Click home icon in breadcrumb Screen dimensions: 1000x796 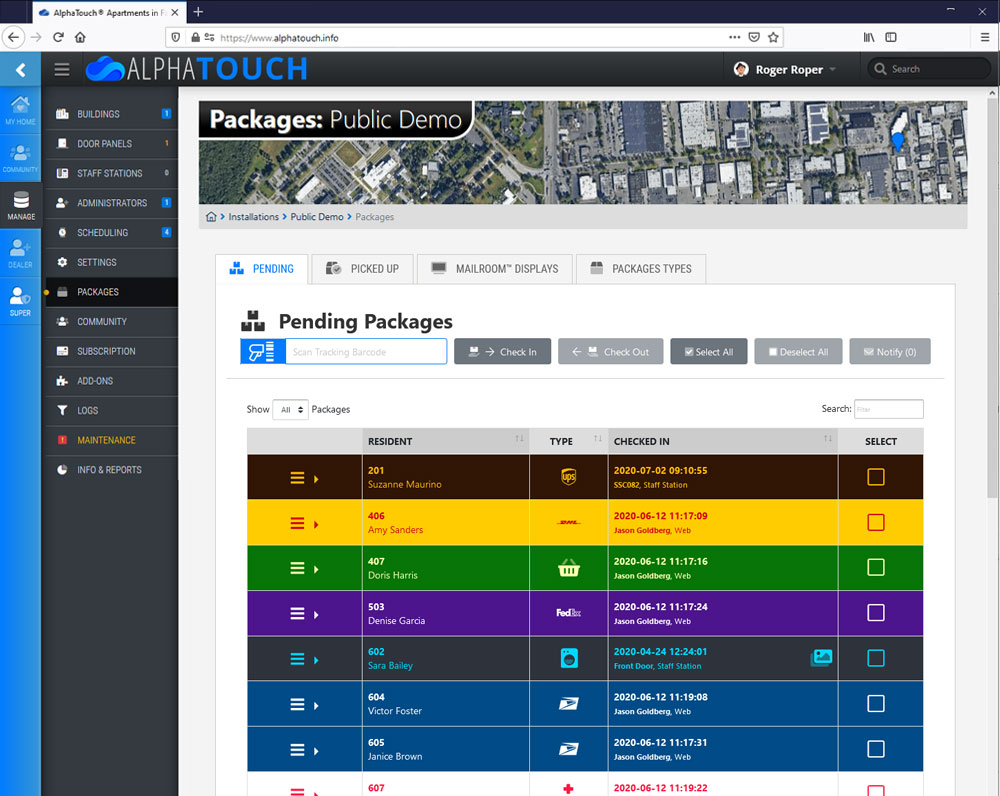coord(211,217)
